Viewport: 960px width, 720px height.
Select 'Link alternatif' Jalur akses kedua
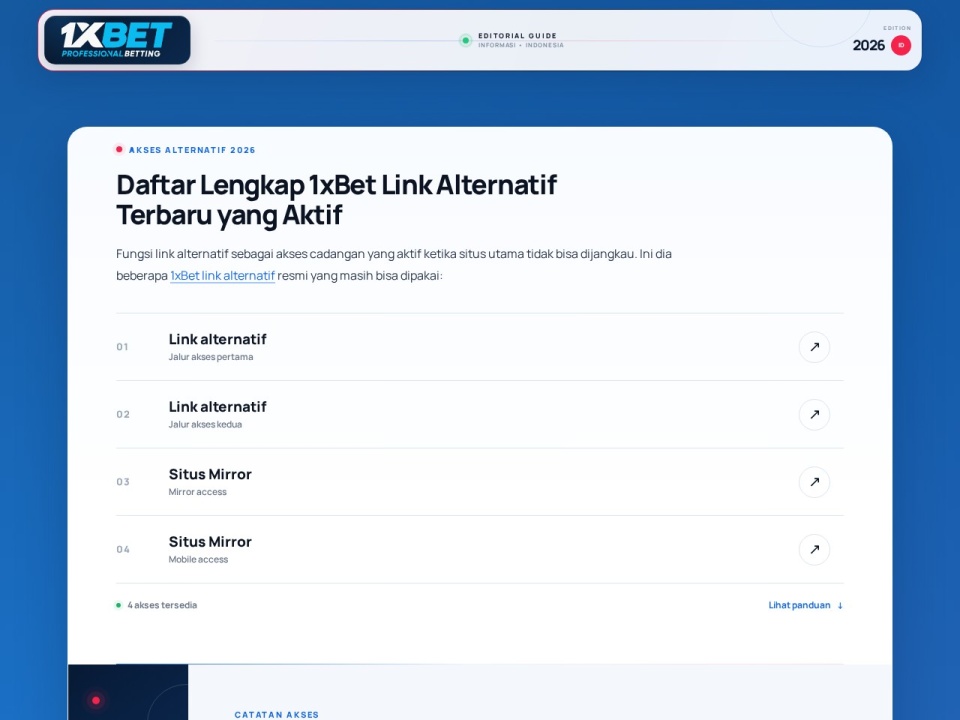click(479, 414)
